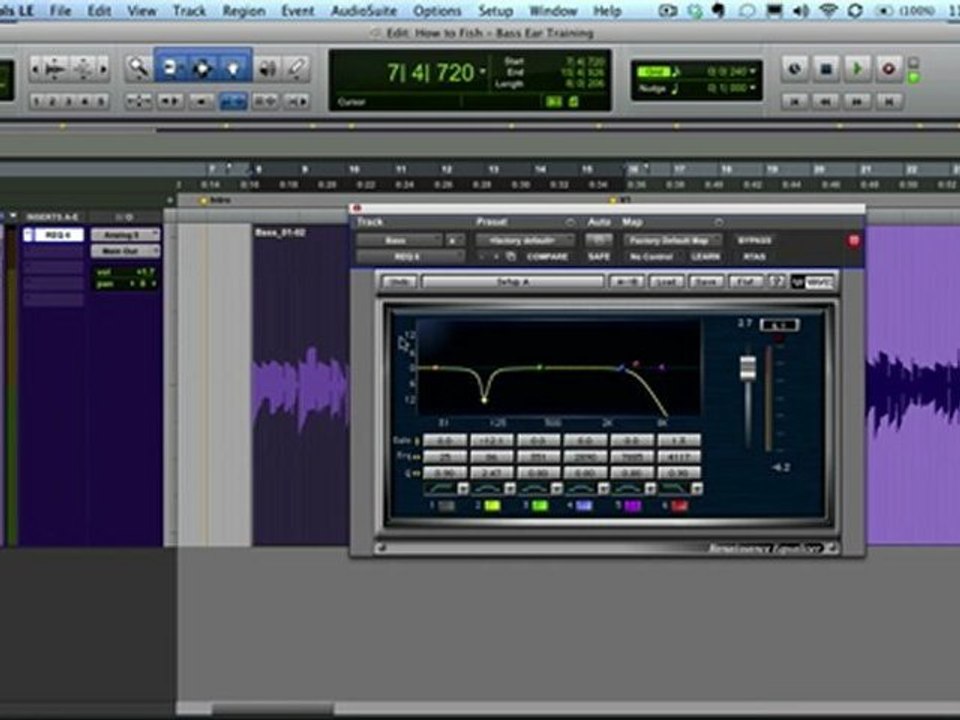This screenshot has width=960, height=720.
Task: Toggle the highlighted Link Timeline and Edit Selection
Action: (x=233, y=101)
